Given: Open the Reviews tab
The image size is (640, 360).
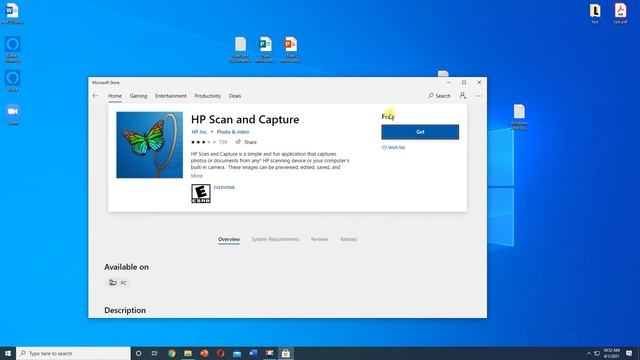Looking at the screenshot, I should pos(320,240).
